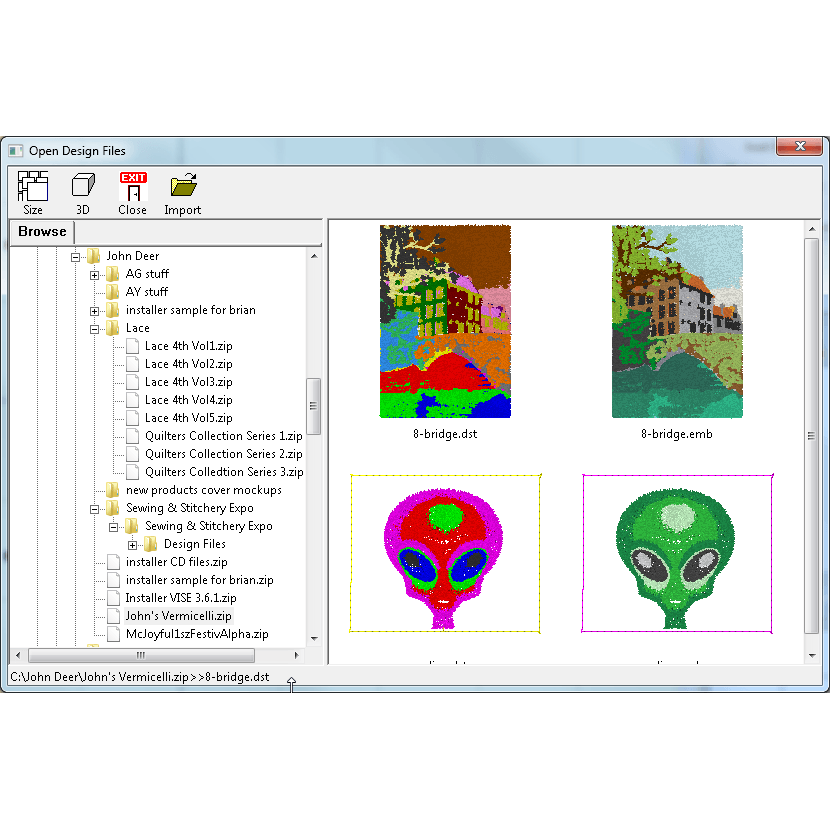Switch to 3D design view
Viewport: 830px width, 830px height.
click(82, 190)
